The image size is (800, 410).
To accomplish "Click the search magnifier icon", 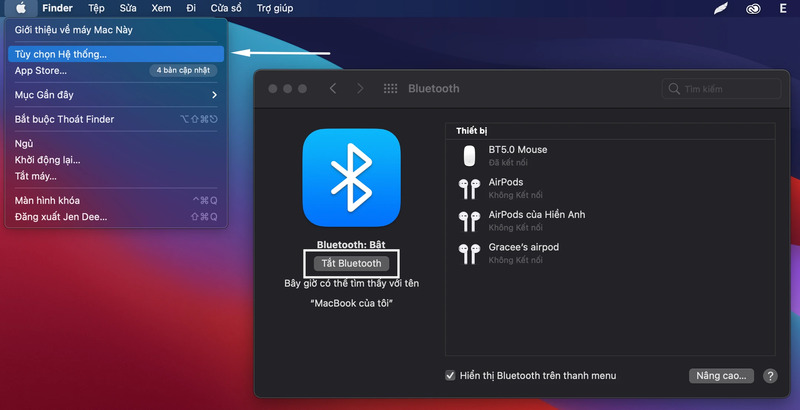I will point(674,89).
